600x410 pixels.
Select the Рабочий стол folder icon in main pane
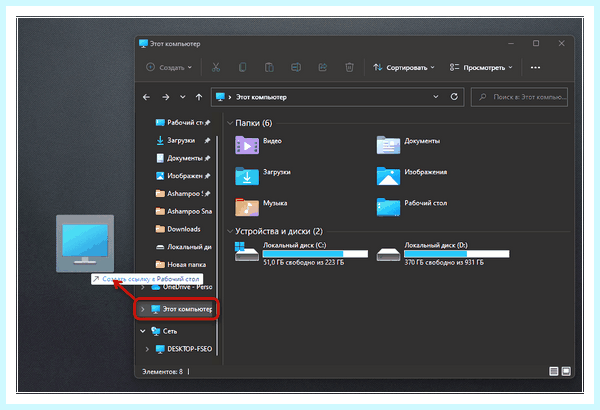tap(388, 207)
